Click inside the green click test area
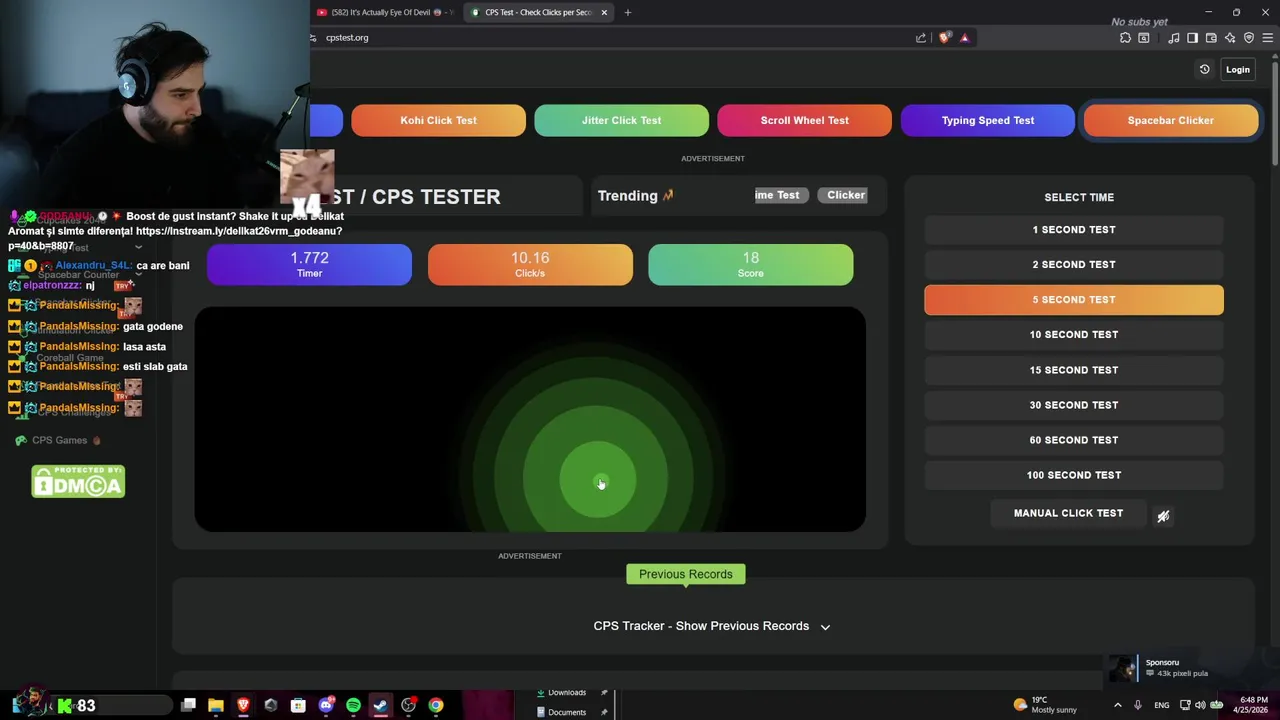The height and width of the screenshot is (720, 1280). (x=530, y=419)
